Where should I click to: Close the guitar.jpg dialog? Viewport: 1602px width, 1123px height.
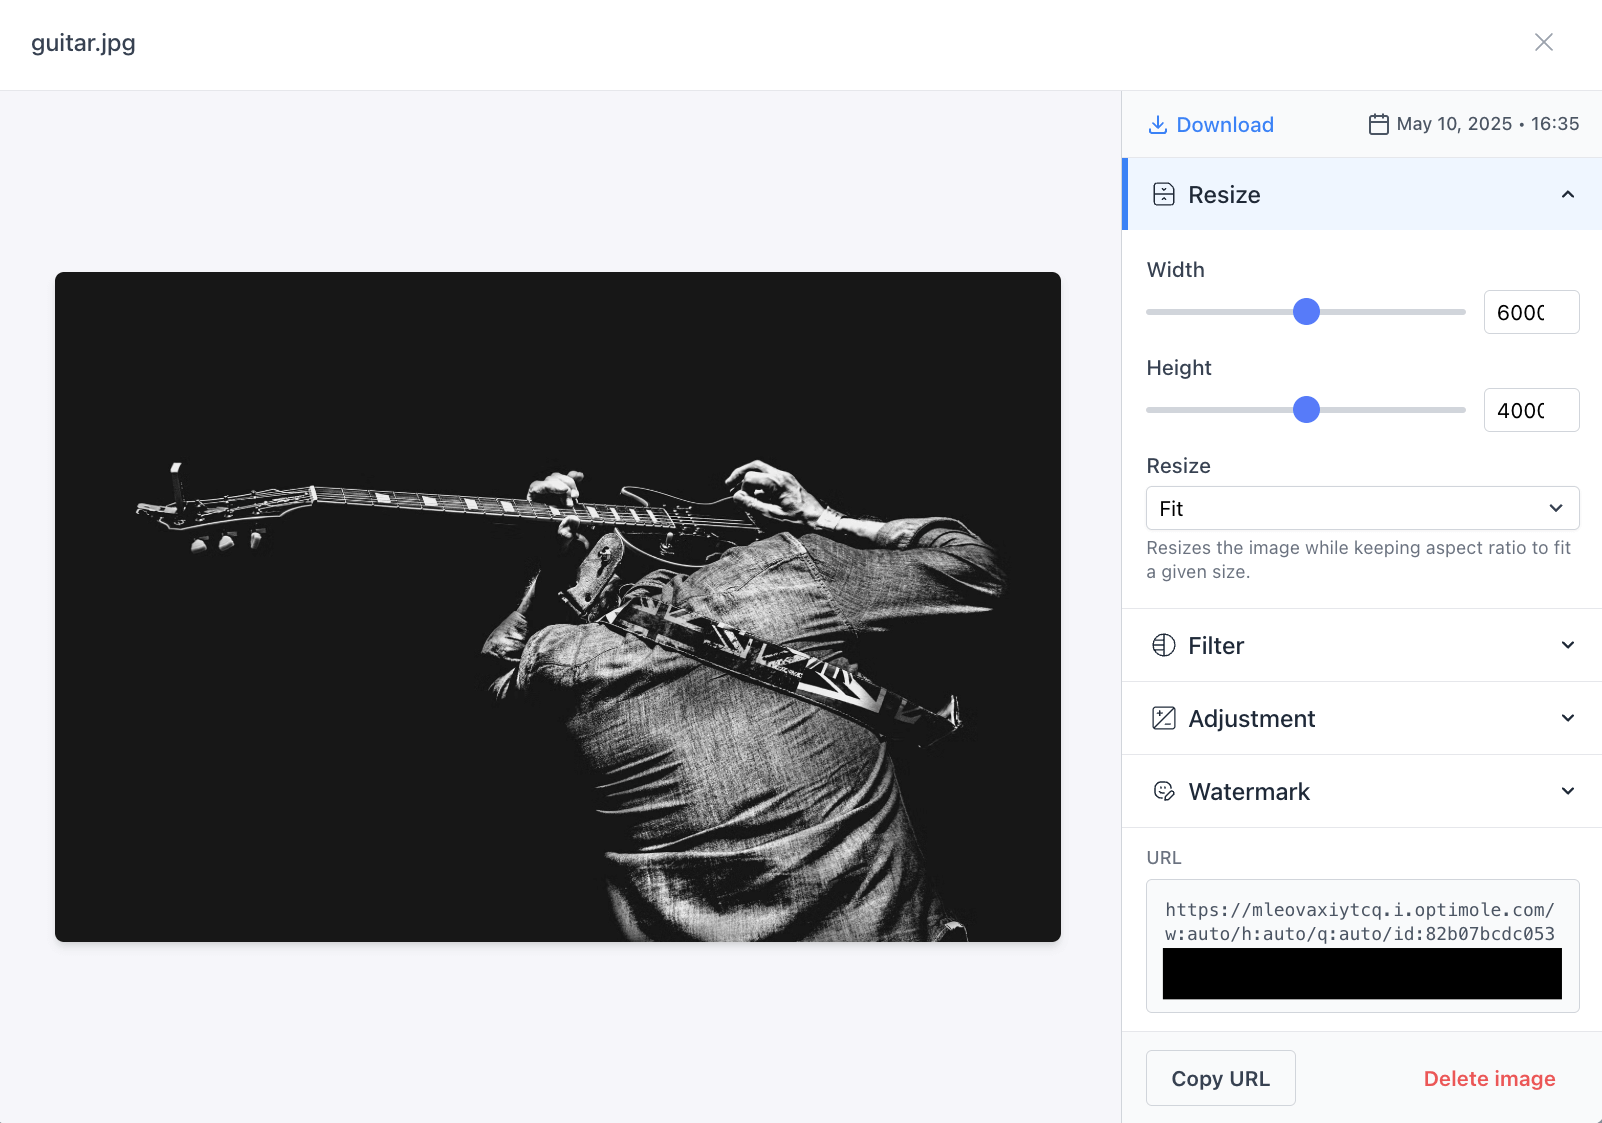(1544, 42)
